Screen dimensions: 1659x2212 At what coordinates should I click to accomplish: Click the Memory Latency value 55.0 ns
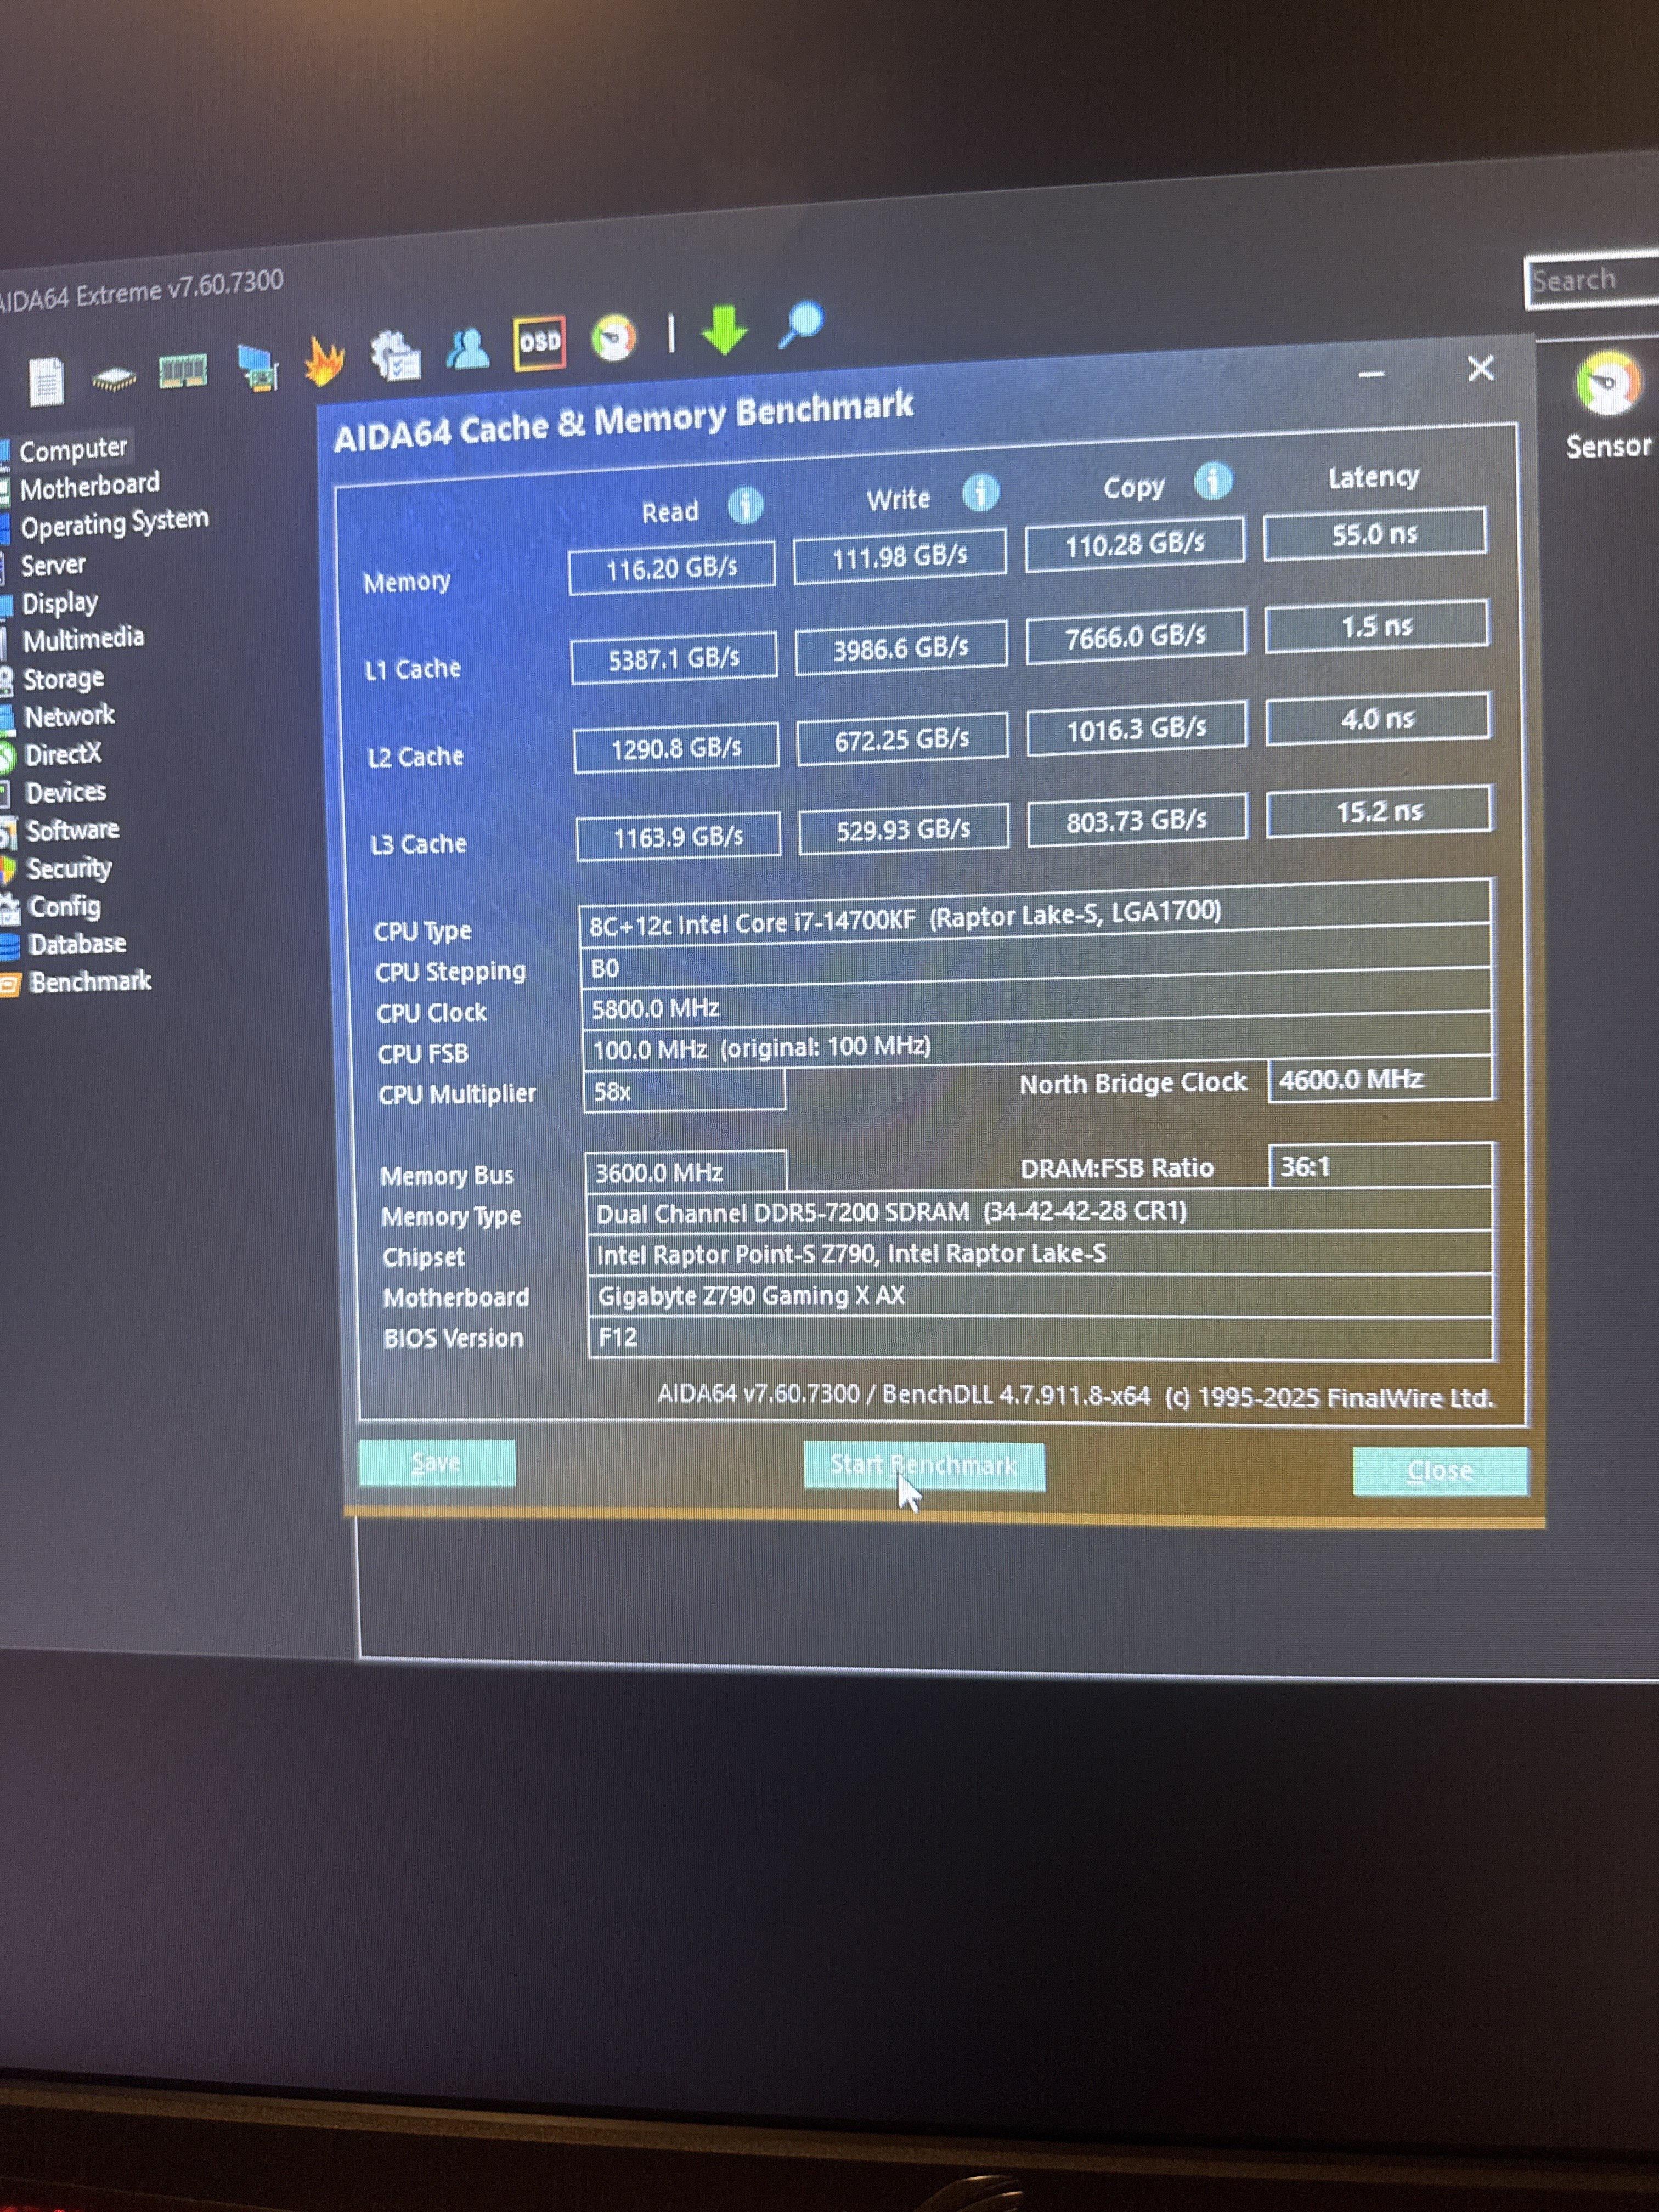click(1375, 534)
